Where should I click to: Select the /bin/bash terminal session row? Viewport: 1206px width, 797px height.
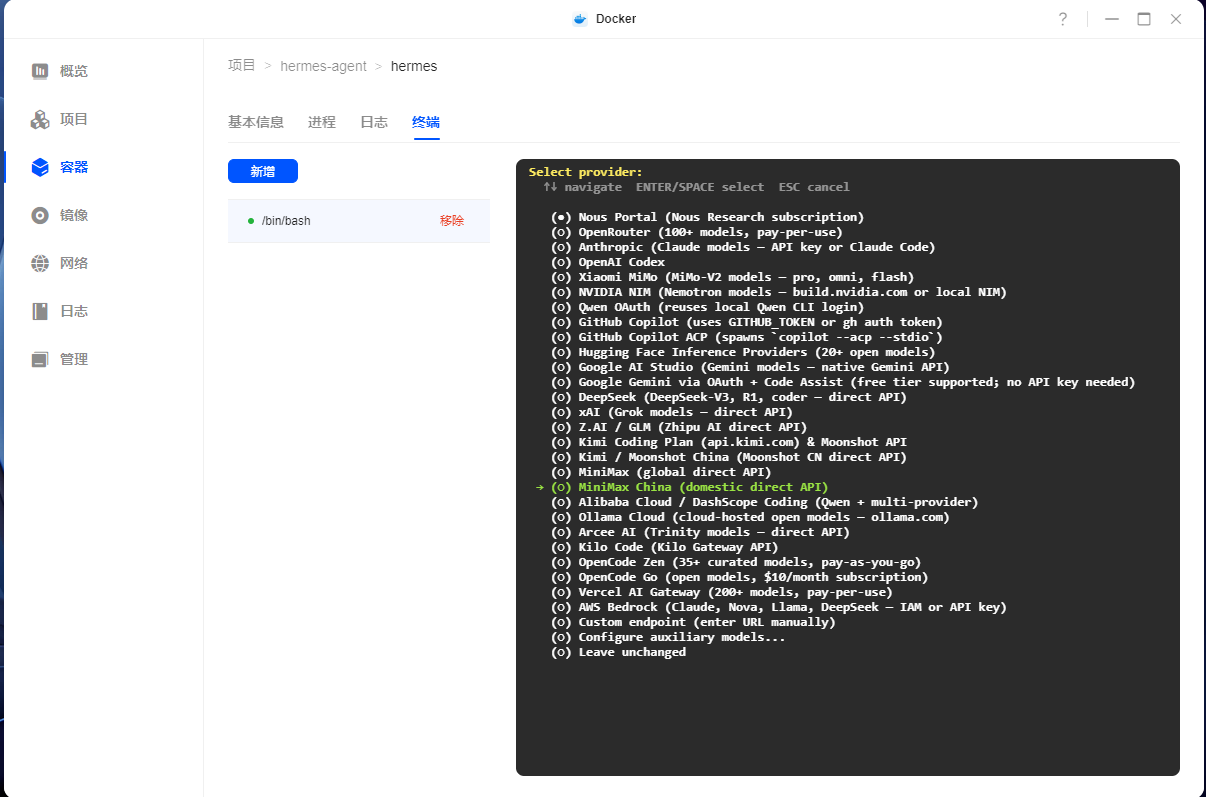pos(359,221)
